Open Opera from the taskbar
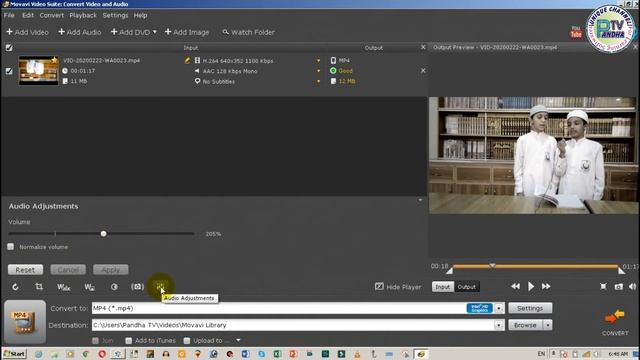The width and height of the screenshot is (640, 360). click(102, 354)
